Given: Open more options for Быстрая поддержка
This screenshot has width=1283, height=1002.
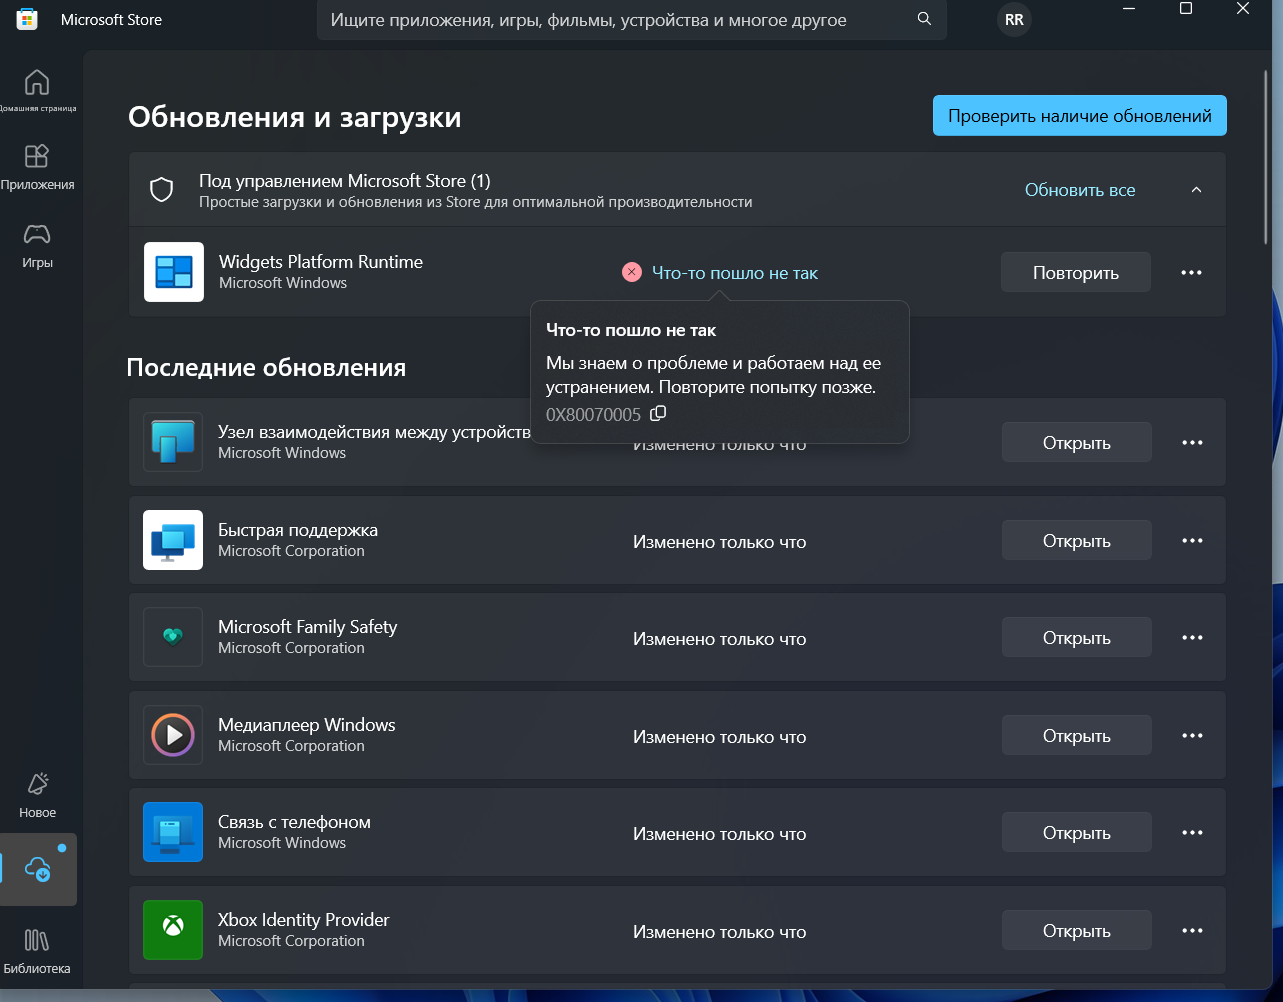Looking at the screenshot, I should [1192, 540].
